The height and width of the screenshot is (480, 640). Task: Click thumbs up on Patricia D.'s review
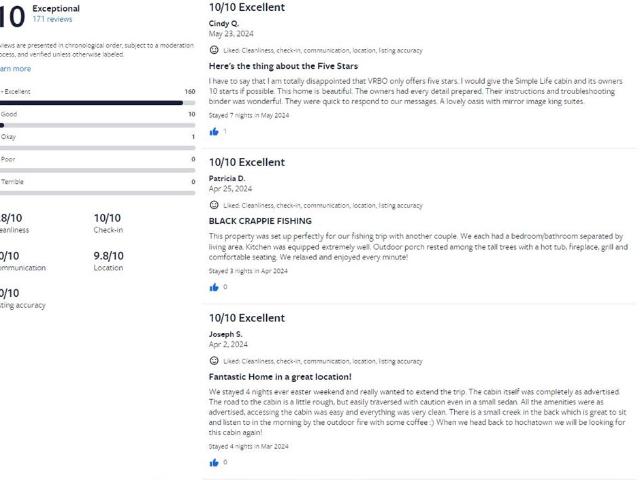(x=213, y=287)
